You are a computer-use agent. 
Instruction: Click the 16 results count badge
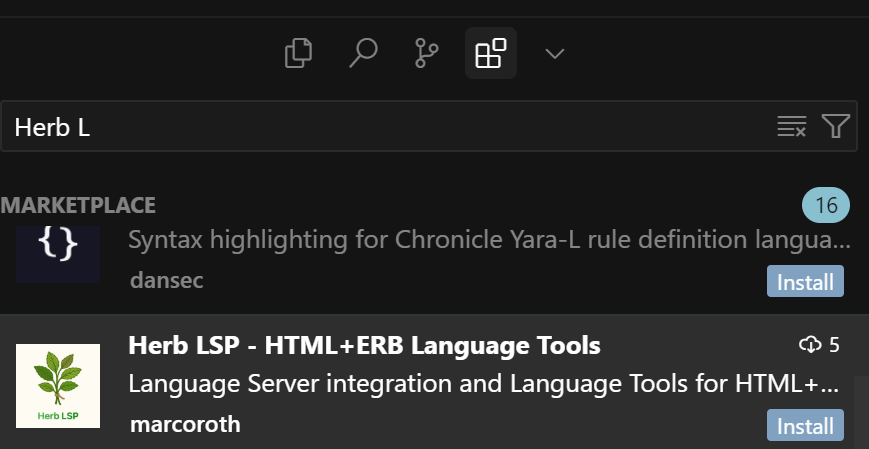pyautogui.click(x=825, y=207)
